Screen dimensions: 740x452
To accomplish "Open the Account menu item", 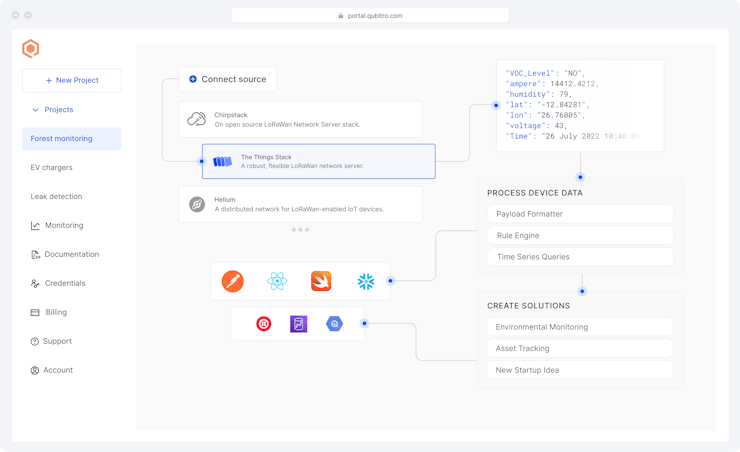I will pyautogui.click(x=58, y=370).
